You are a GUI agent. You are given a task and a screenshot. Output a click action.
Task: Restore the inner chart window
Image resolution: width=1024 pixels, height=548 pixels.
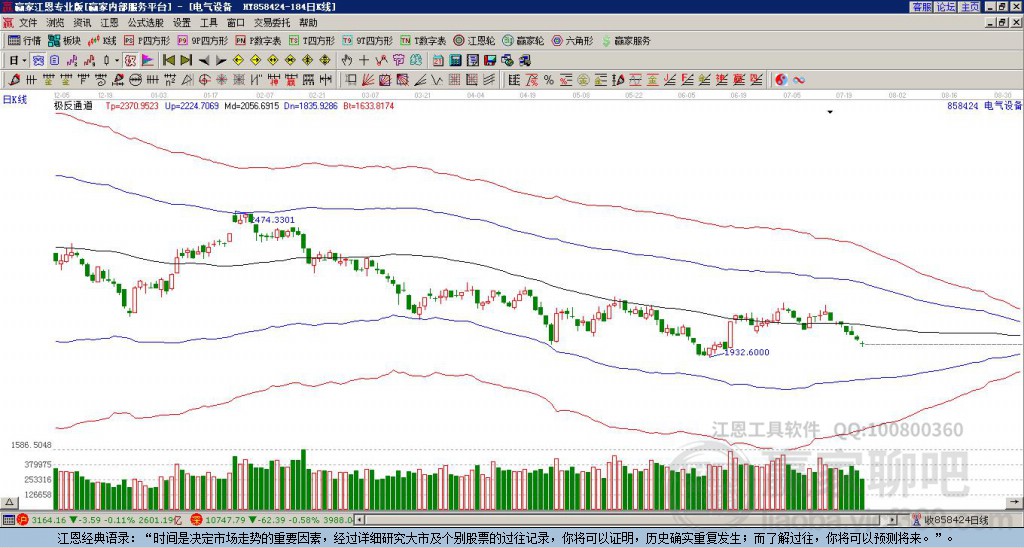tap(1004, 23)
